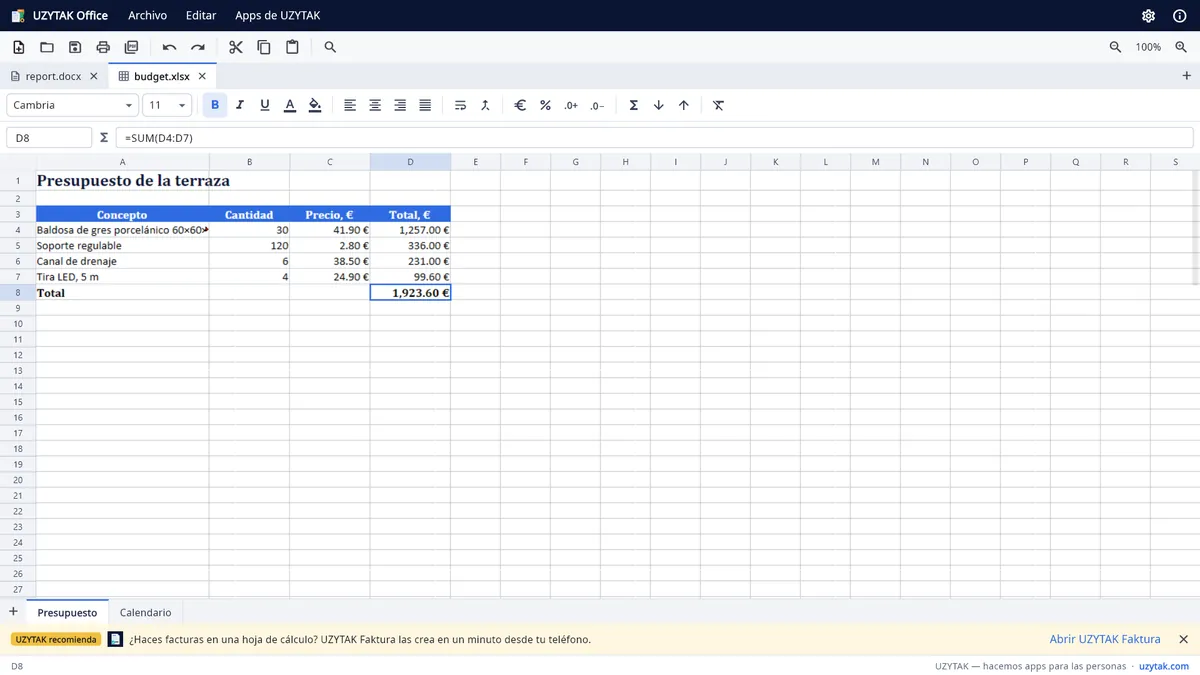This screenshot has height=675, width=1200.
Task: Apply percent number format
Action: tap(545, 105)
